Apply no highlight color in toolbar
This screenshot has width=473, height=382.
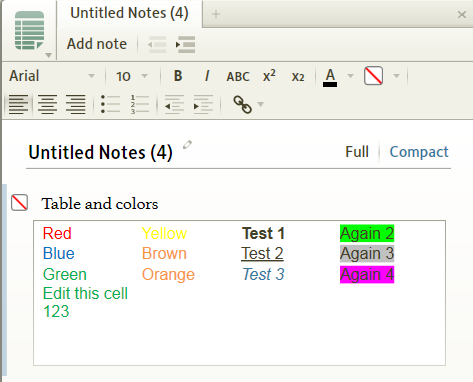[373, 76]
